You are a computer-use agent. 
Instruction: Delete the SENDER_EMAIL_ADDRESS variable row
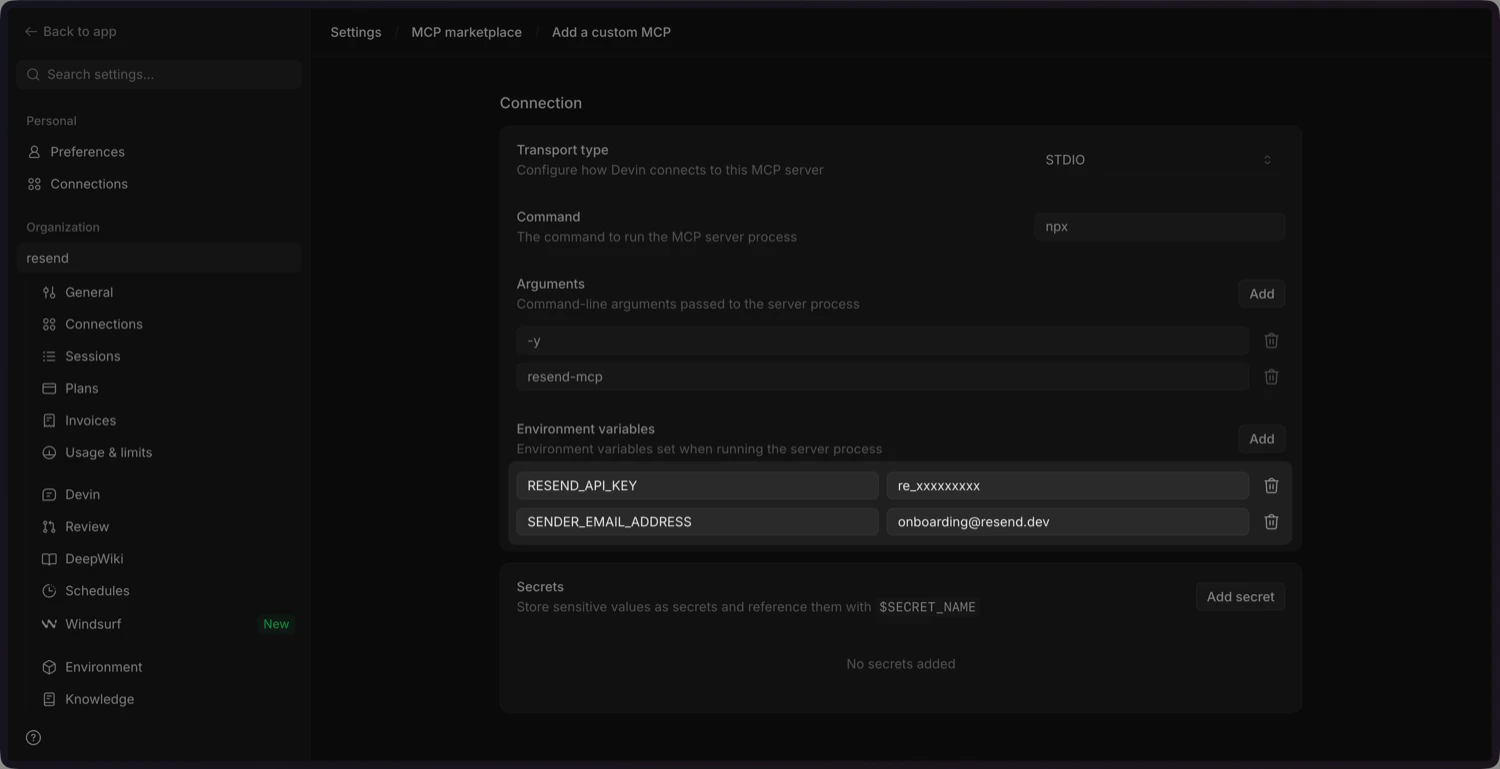tap(1271, 521)
